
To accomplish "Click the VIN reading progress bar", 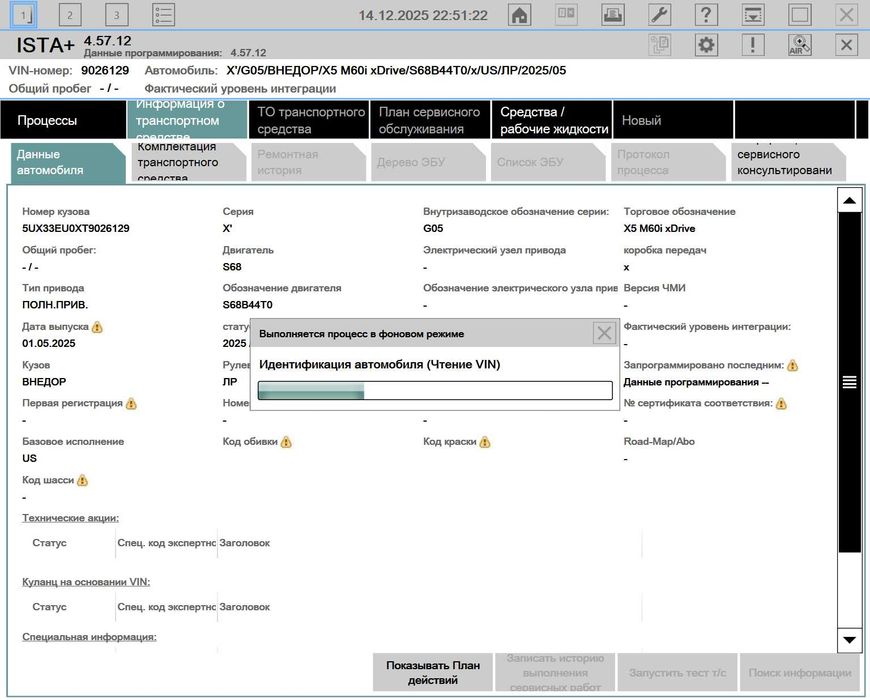I will pyautogui.click(x=435, y=390).
